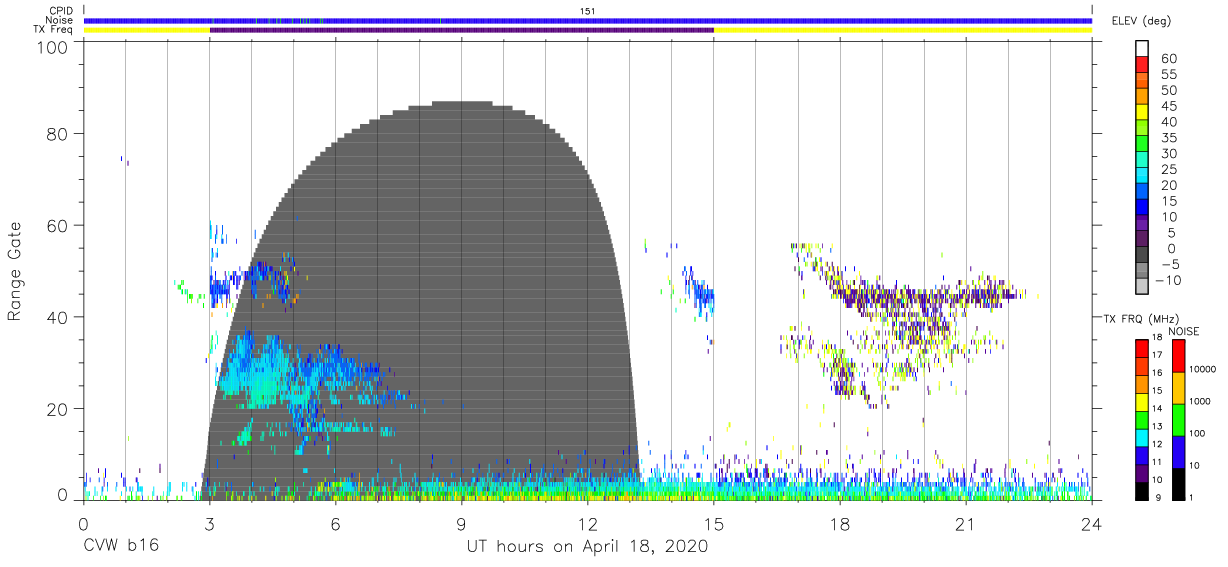Image resolution: width=1228 pixels, height=567 pixels.
Task: Click the 80 tick label on Range Gate axis
Action: click(x=57, y=133)
